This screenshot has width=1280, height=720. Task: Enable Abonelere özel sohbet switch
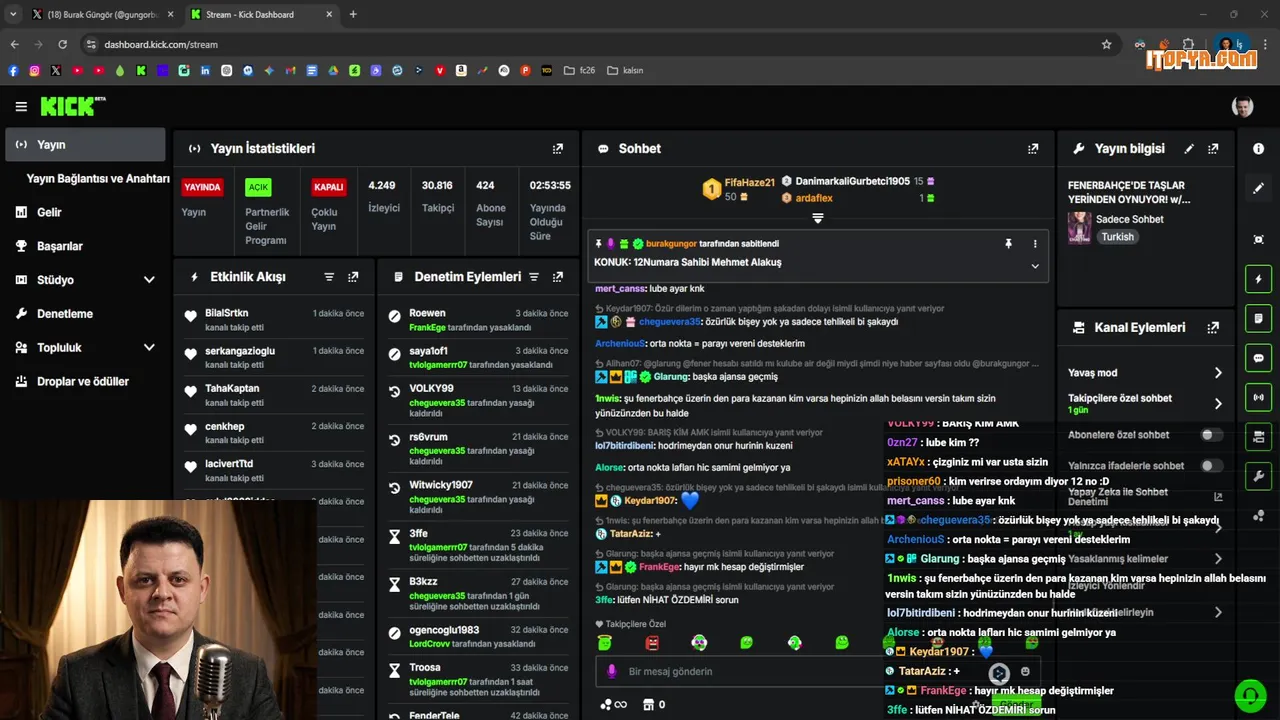pyautogui.click(x=1211, y=435)
